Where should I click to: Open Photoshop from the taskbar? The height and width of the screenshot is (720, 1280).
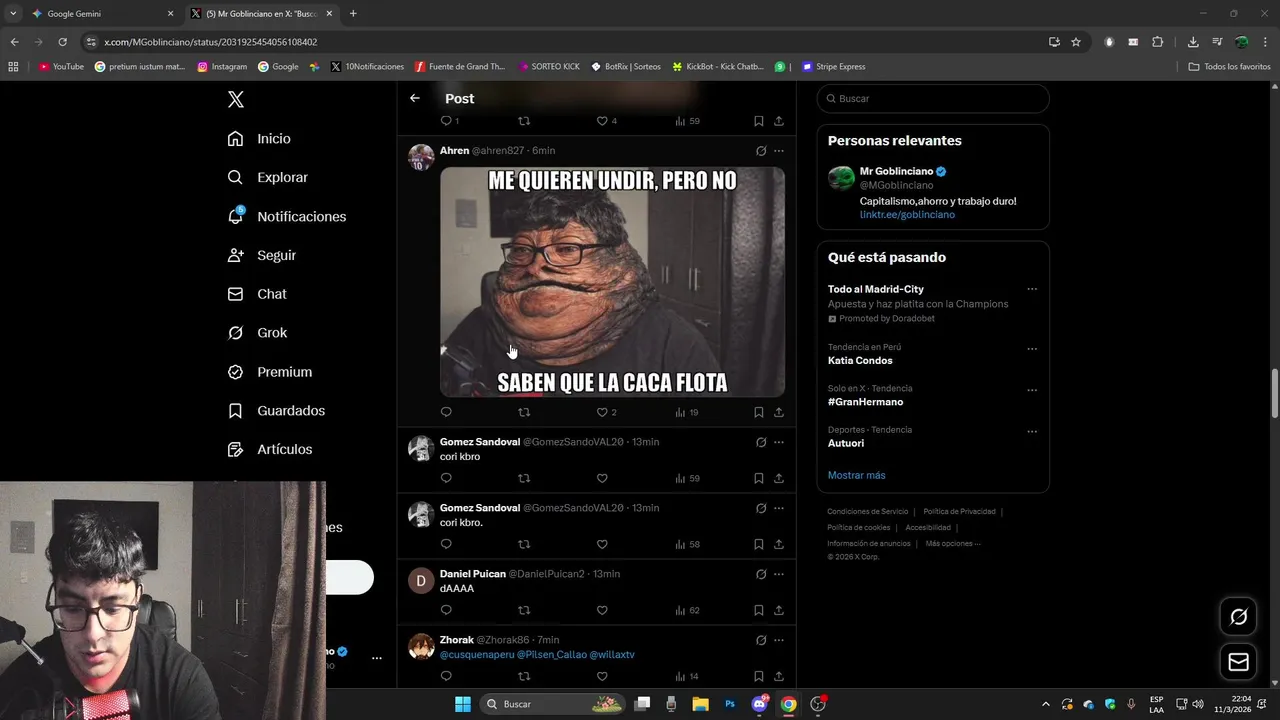click(730, 704)
